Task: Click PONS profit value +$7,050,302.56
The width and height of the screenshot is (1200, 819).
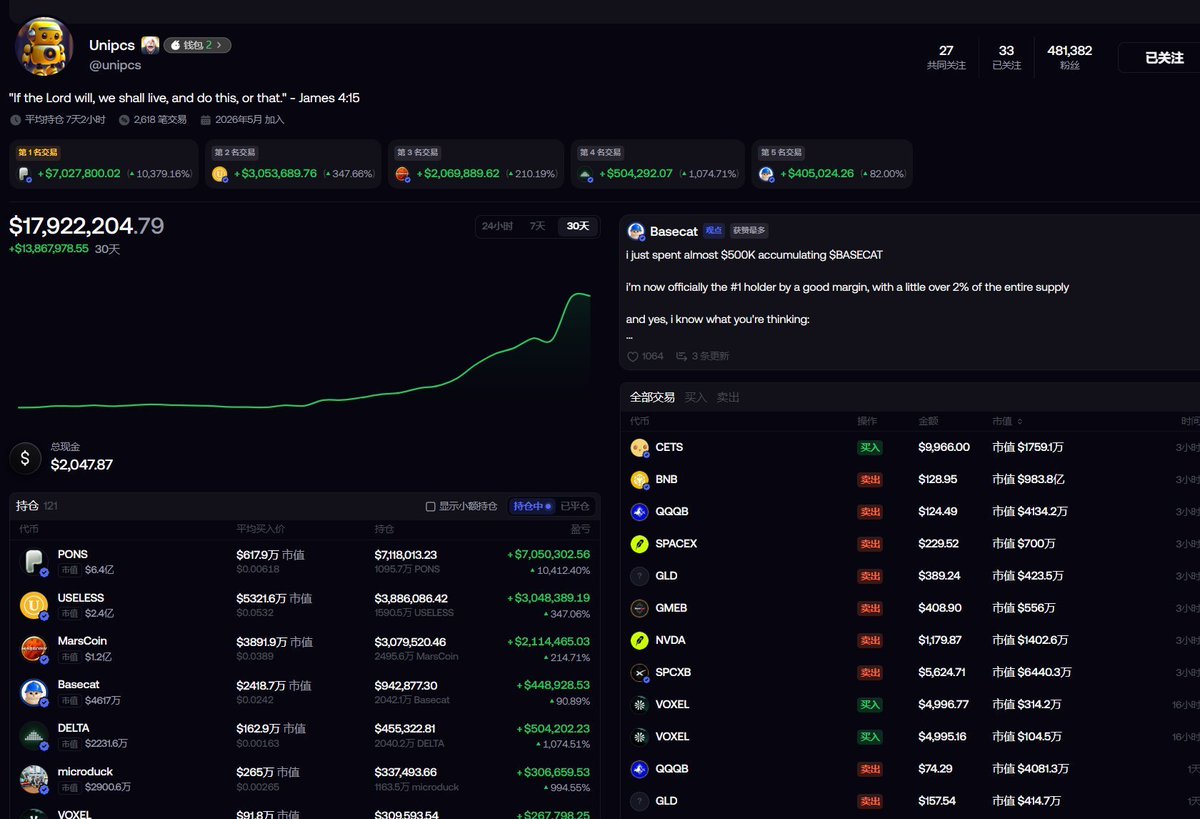Action: point(548,554)
